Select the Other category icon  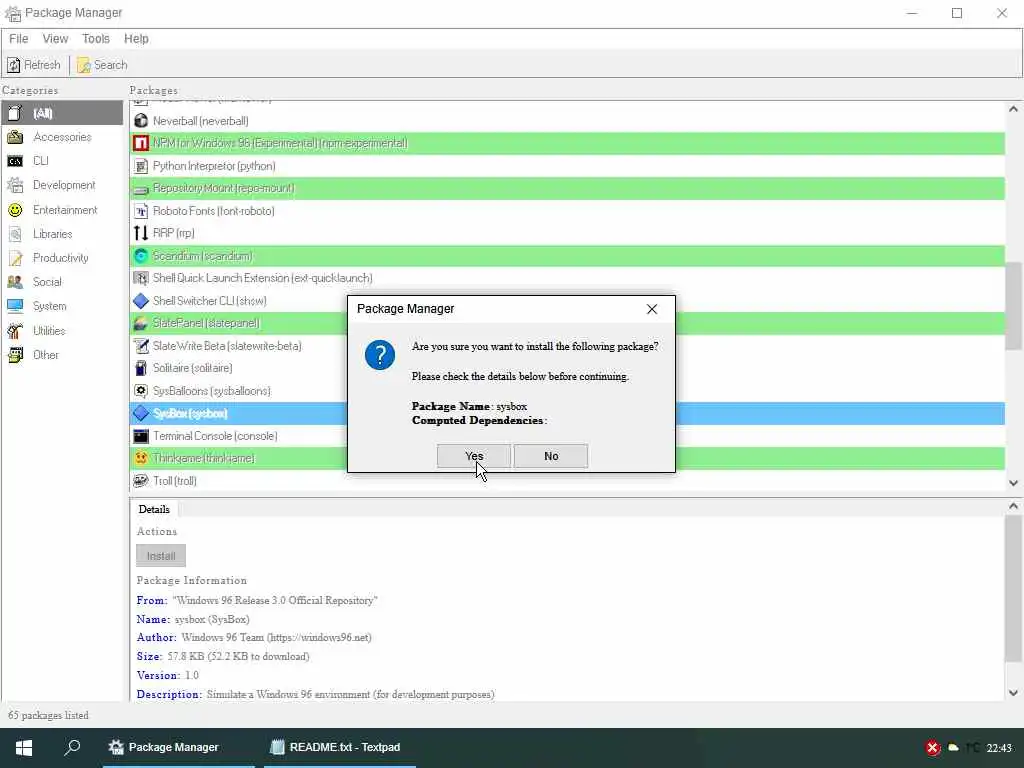(15, 355)
